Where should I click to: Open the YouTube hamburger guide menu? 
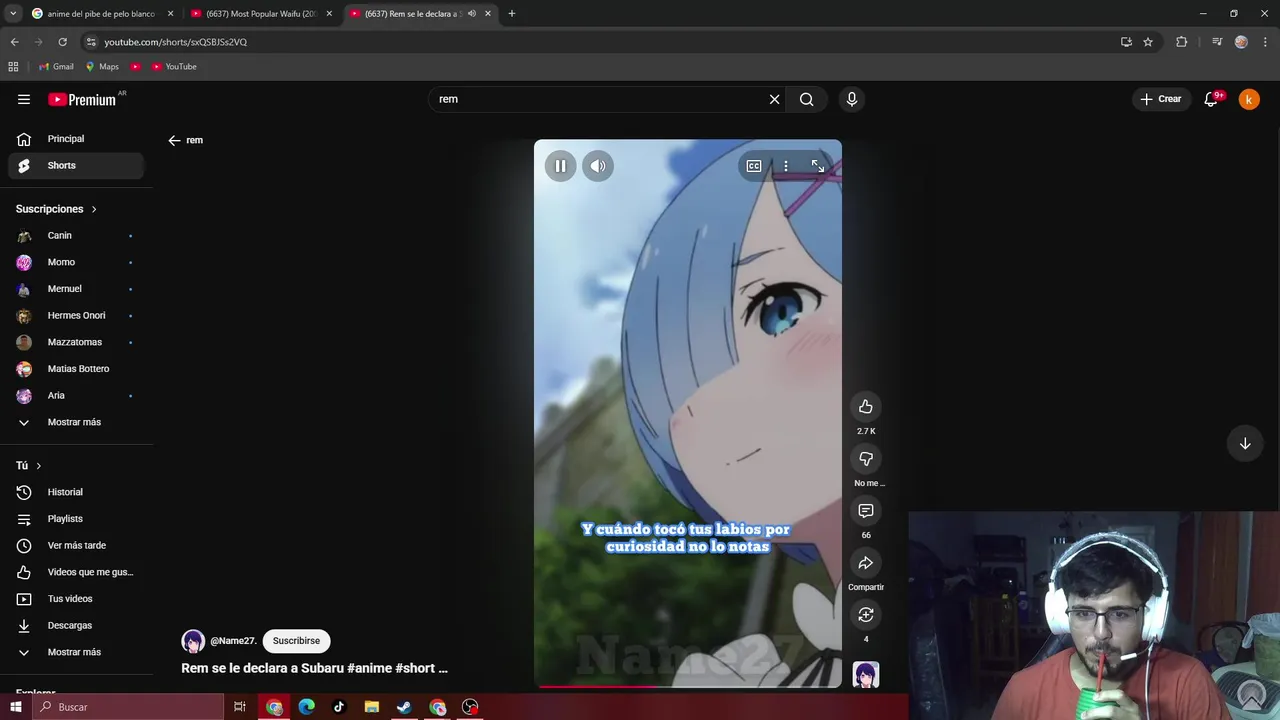pos(24,99)
